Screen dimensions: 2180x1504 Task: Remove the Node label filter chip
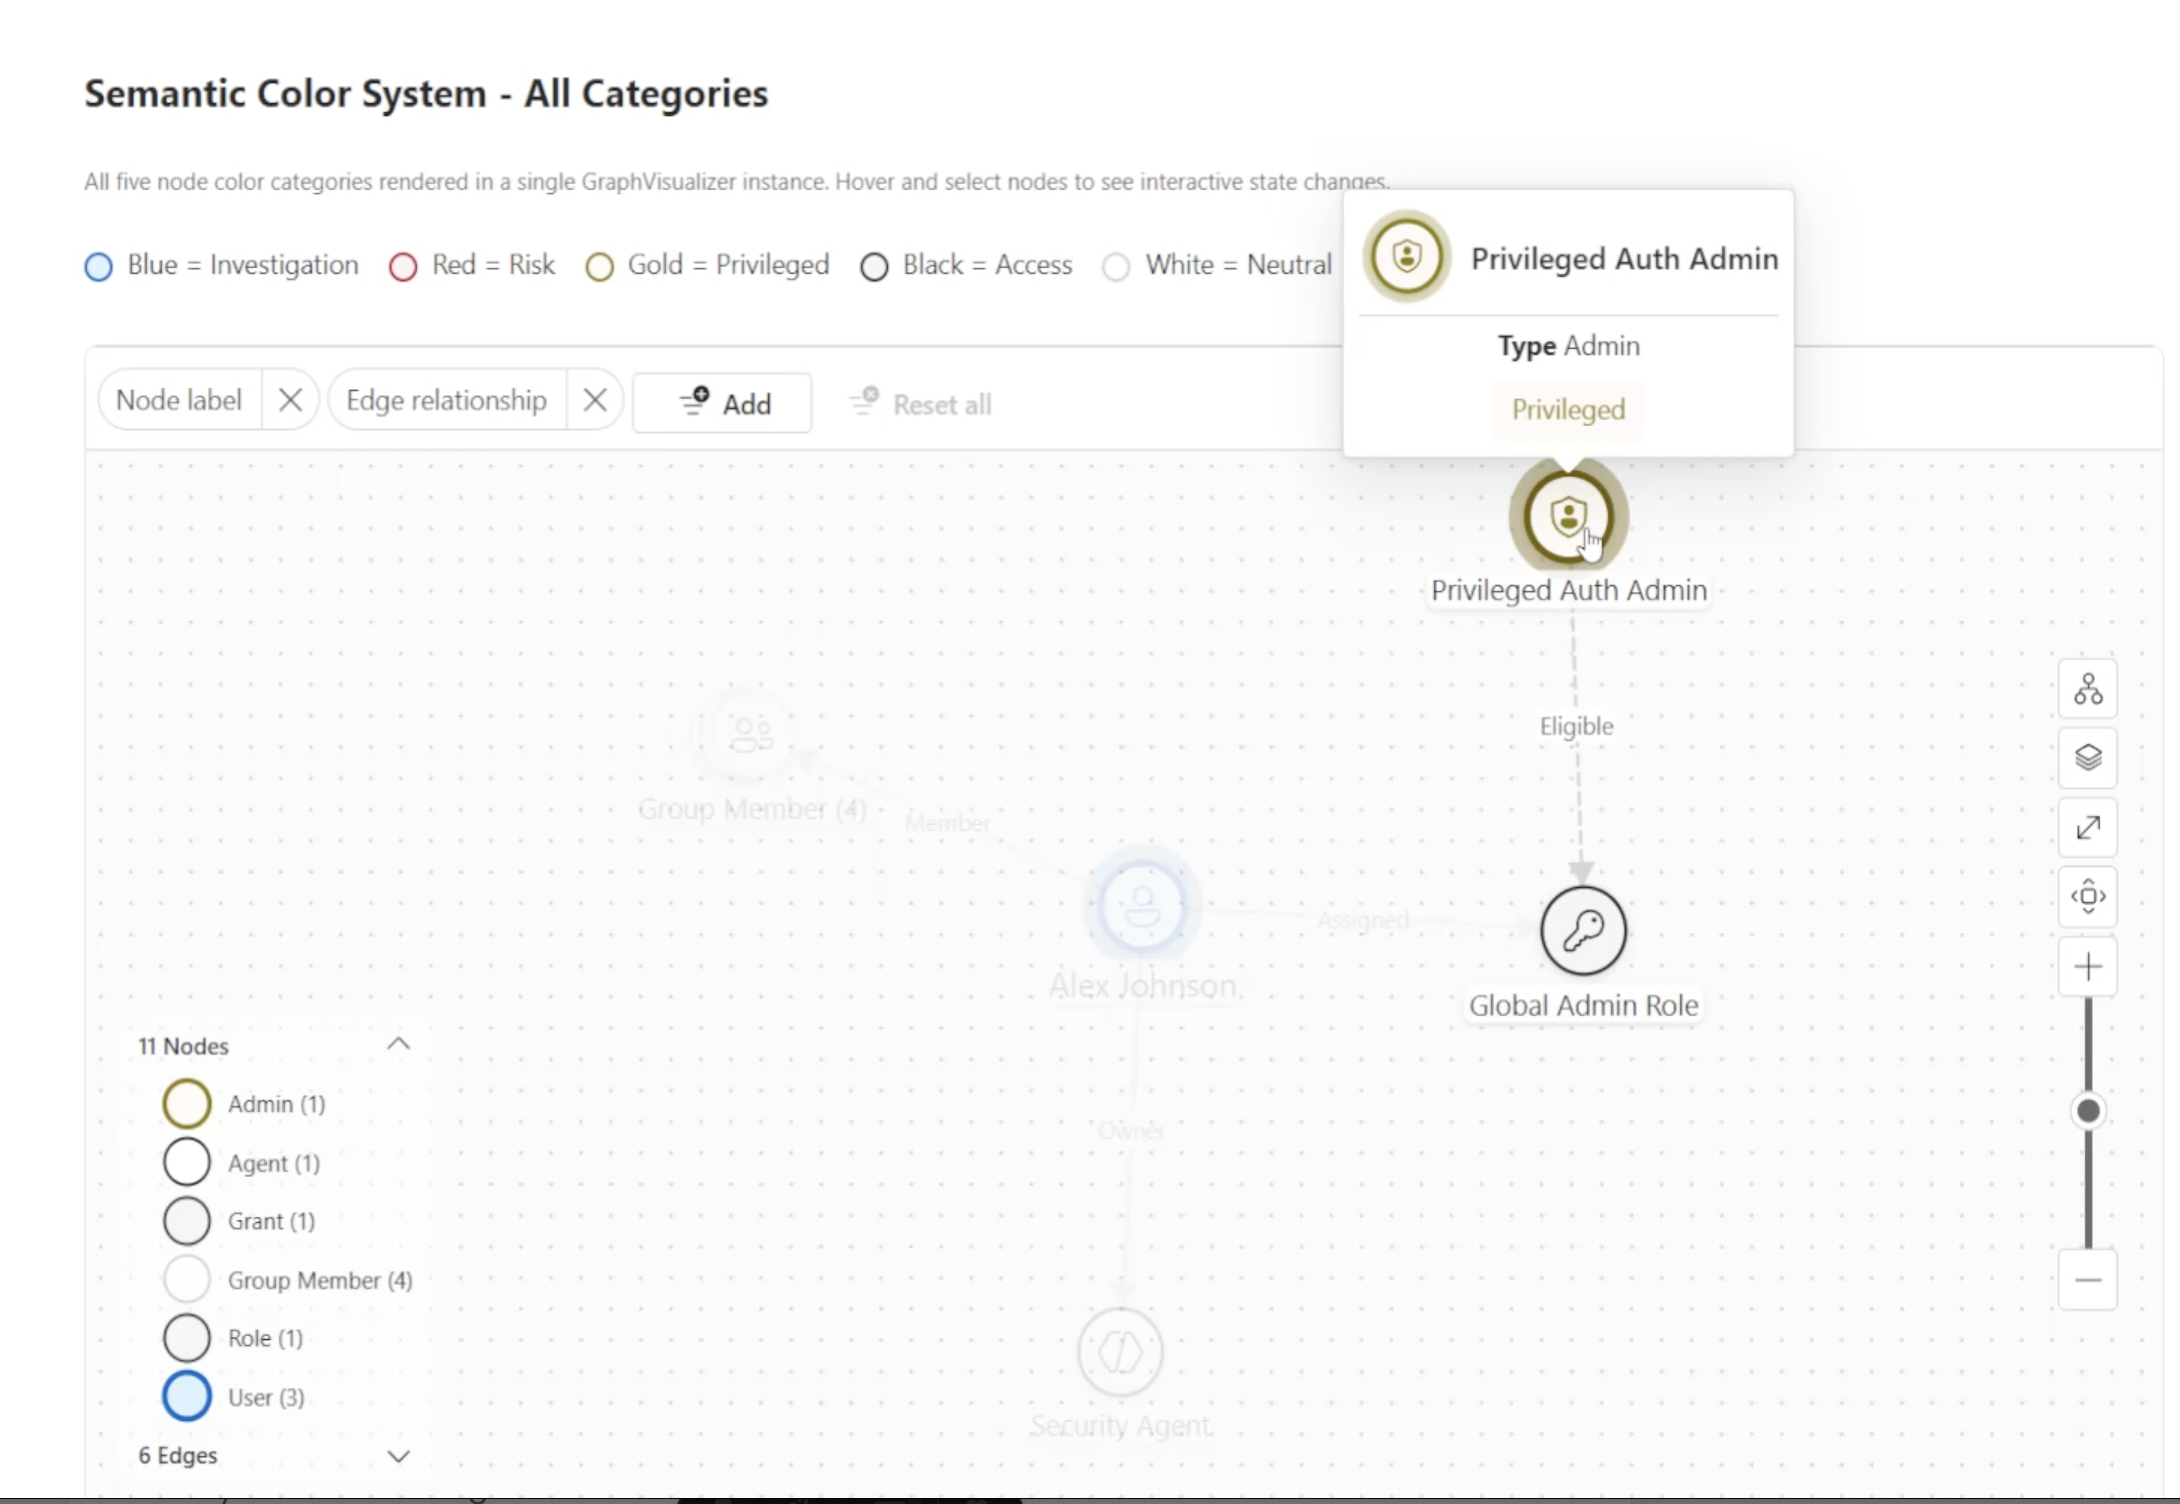(x=290, y=400)
